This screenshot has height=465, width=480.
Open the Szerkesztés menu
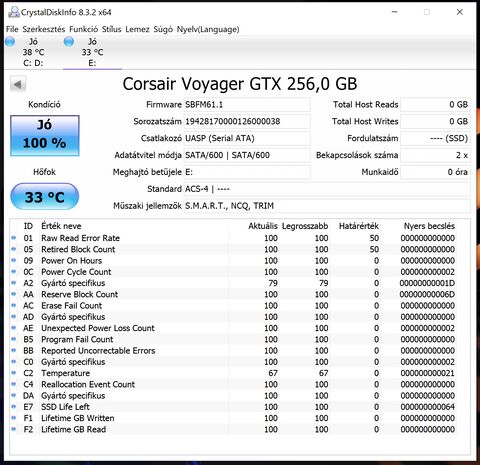click(44, 29)
